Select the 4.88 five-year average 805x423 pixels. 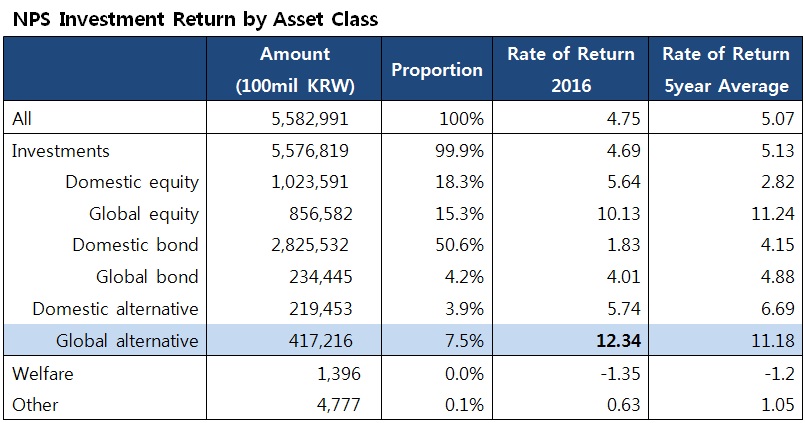[777, 277]
